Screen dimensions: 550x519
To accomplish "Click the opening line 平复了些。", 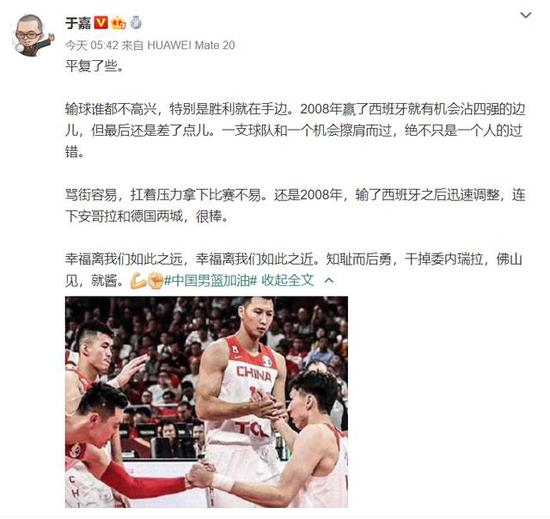I will tap(95, 66).
